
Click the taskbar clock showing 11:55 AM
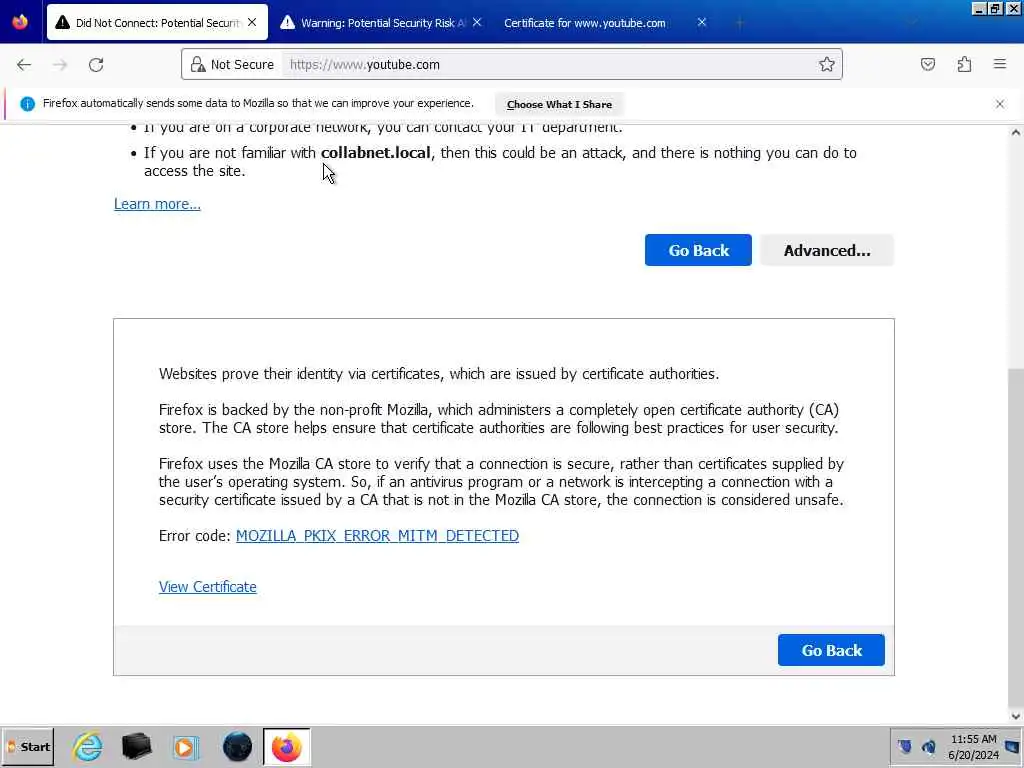point(973,746)
